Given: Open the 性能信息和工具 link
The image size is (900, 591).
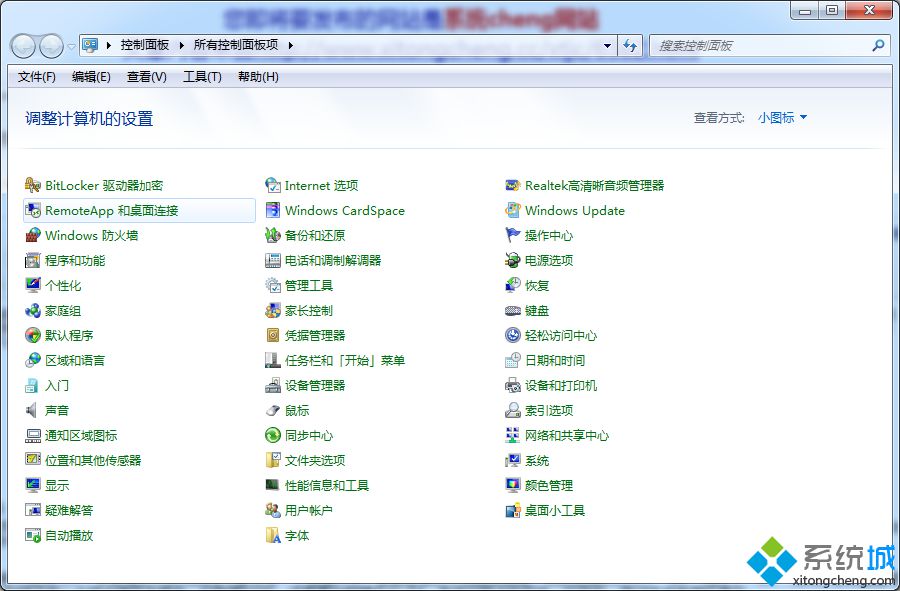Looking at the screenshot, I should [x=327, y=485].
